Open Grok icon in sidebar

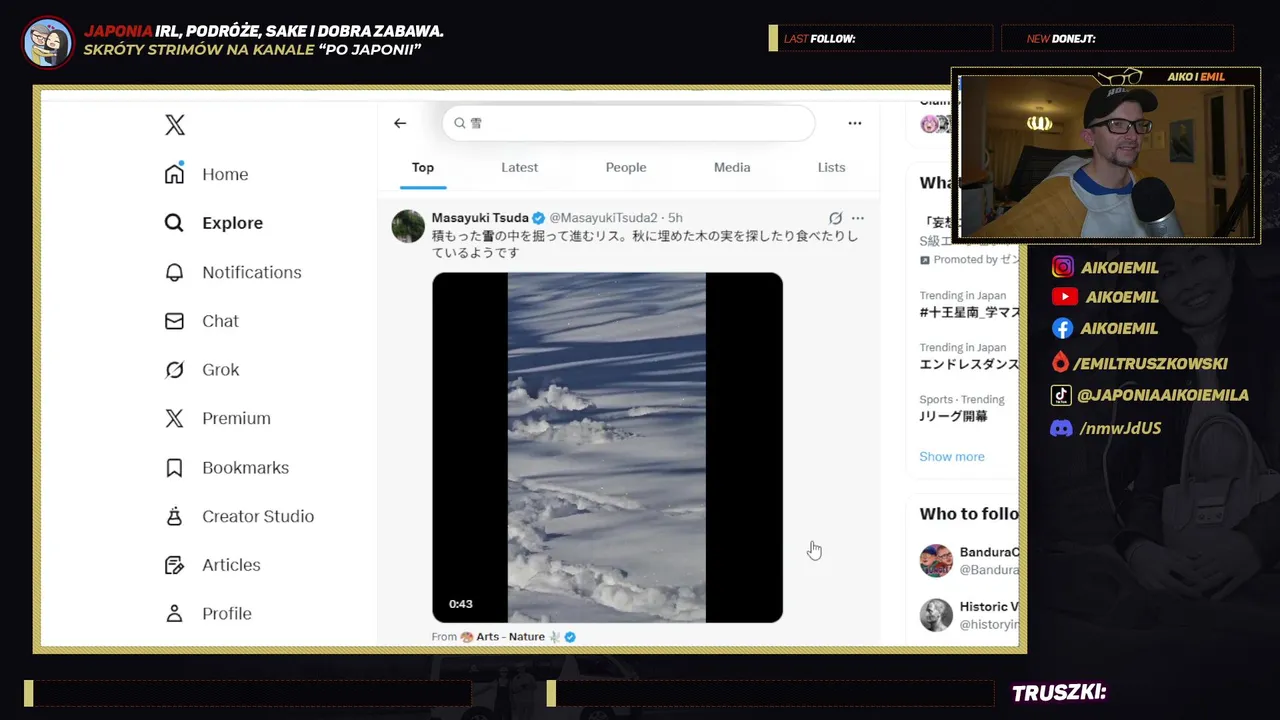tap(174, 370)
